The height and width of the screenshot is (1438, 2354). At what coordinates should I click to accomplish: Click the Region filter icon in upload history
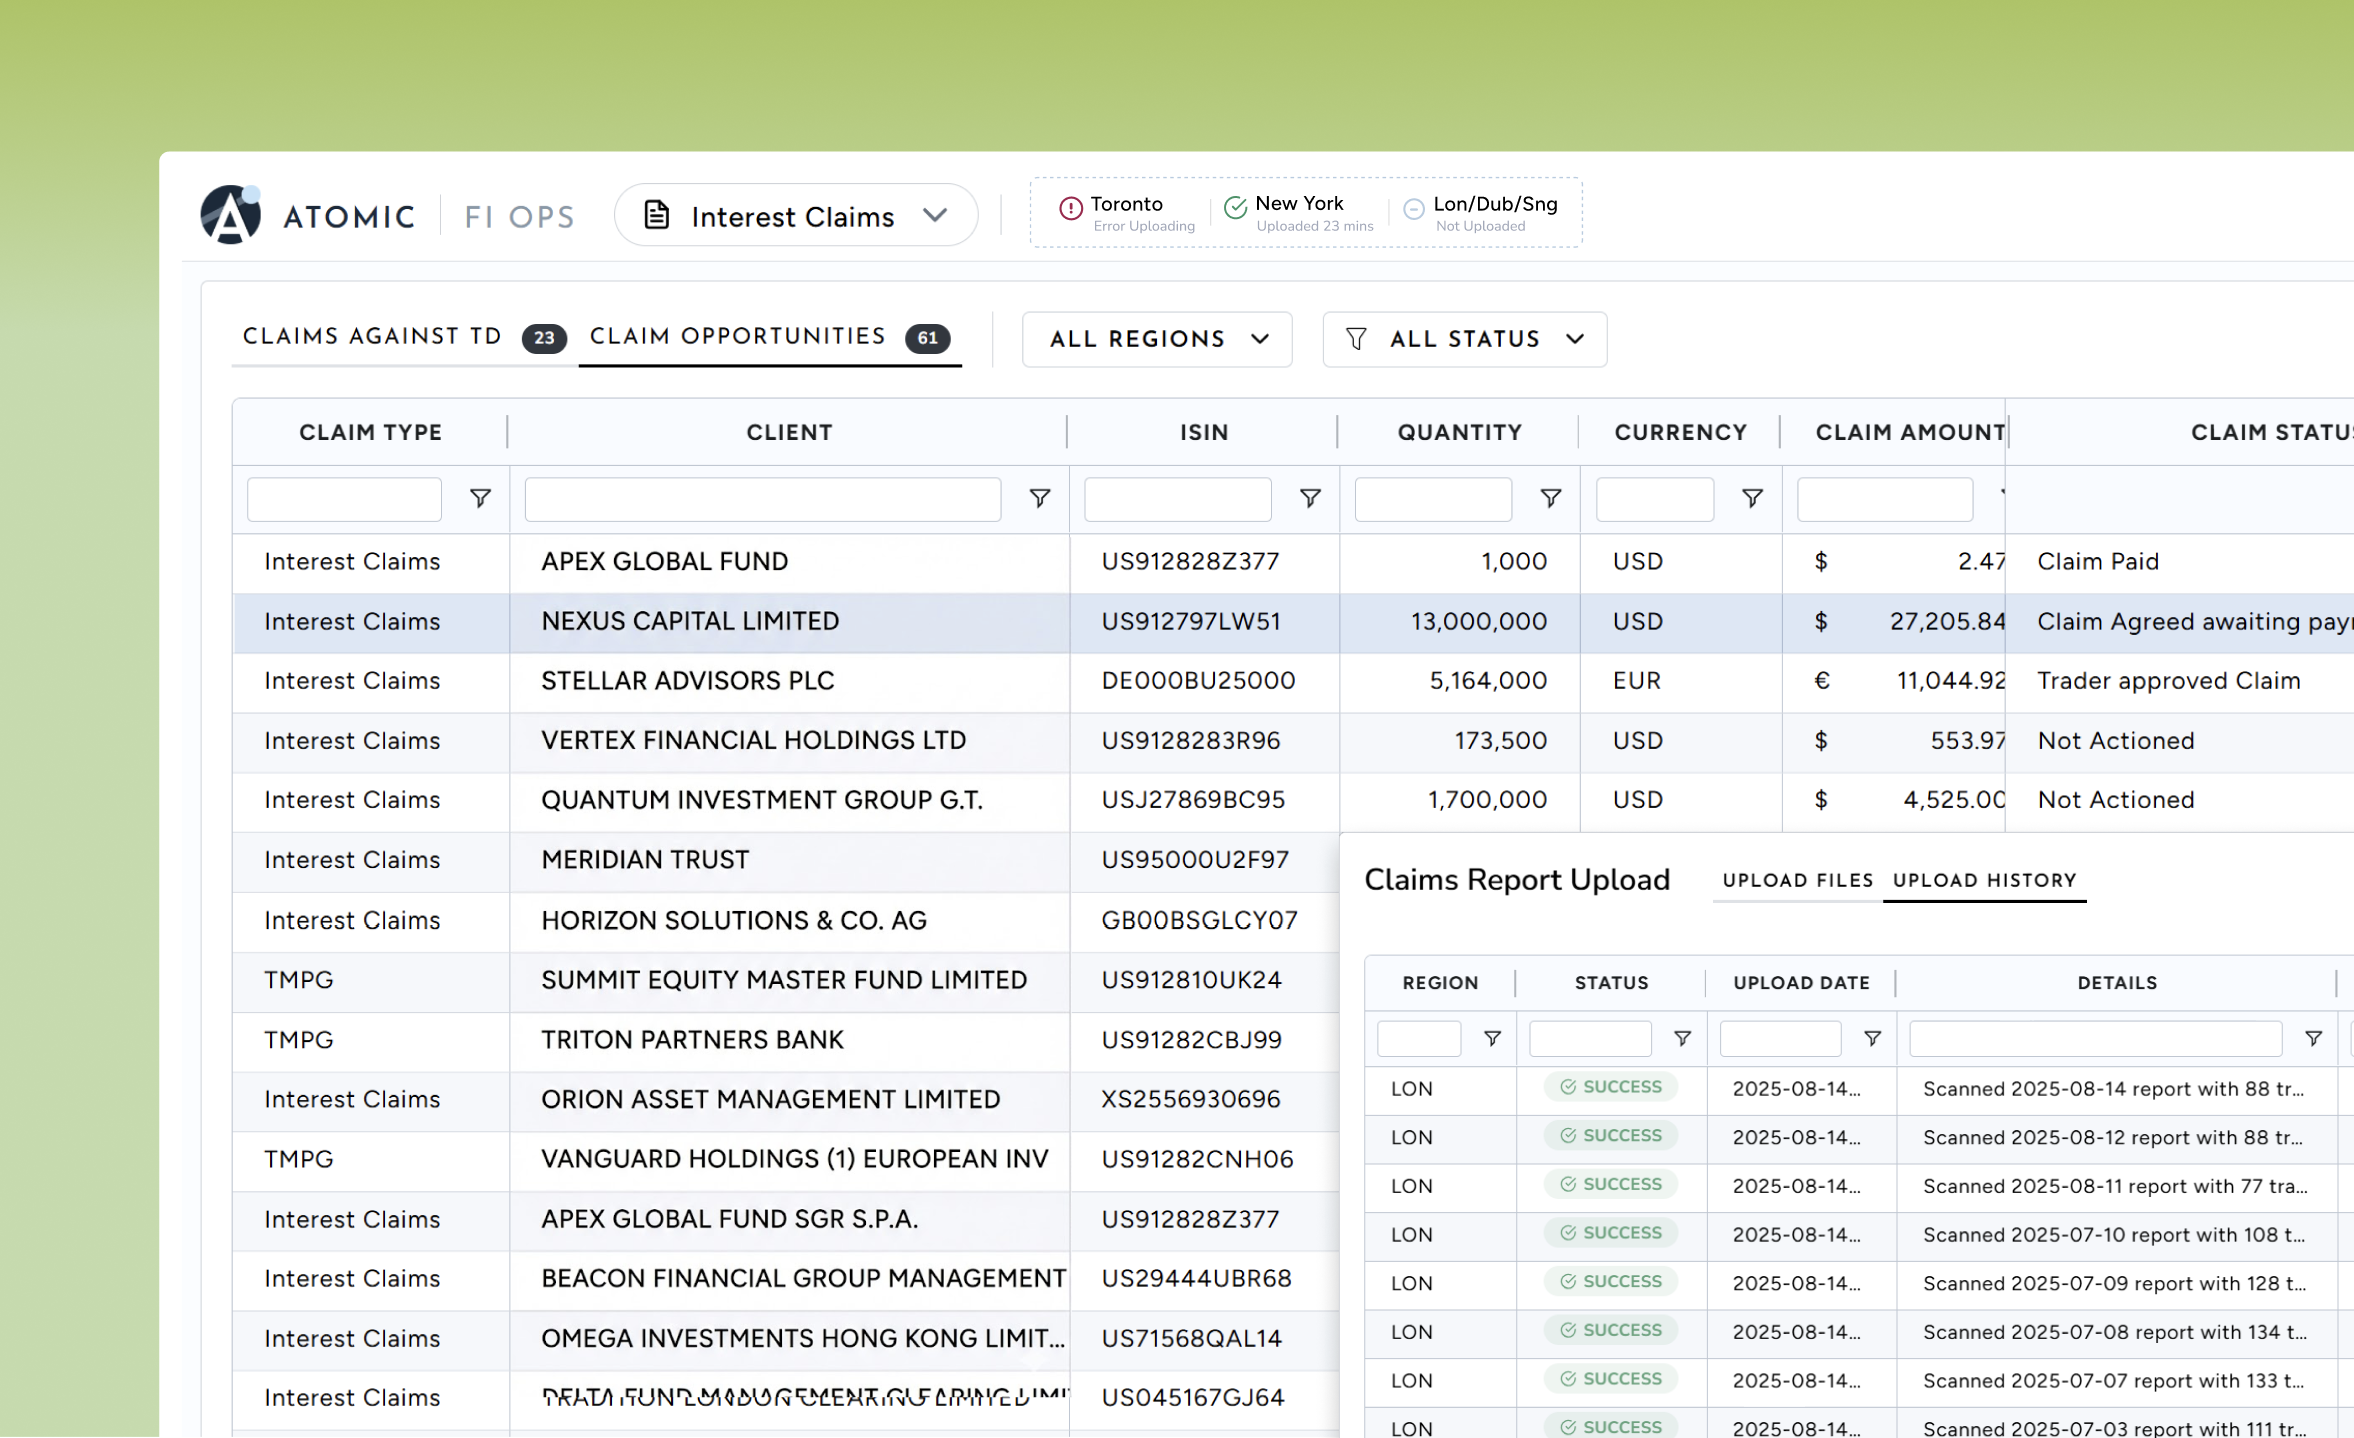[x=1491, y=1039]
